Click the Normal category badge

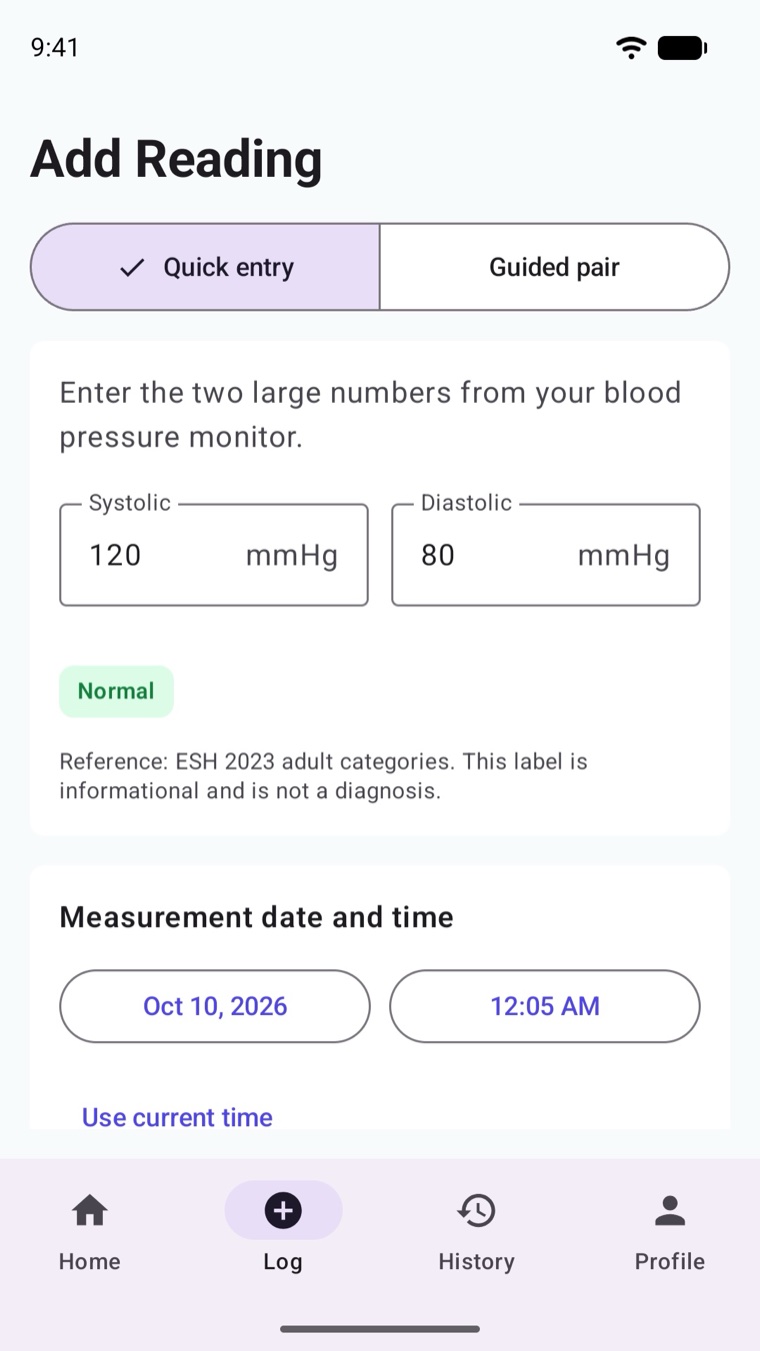116,691
